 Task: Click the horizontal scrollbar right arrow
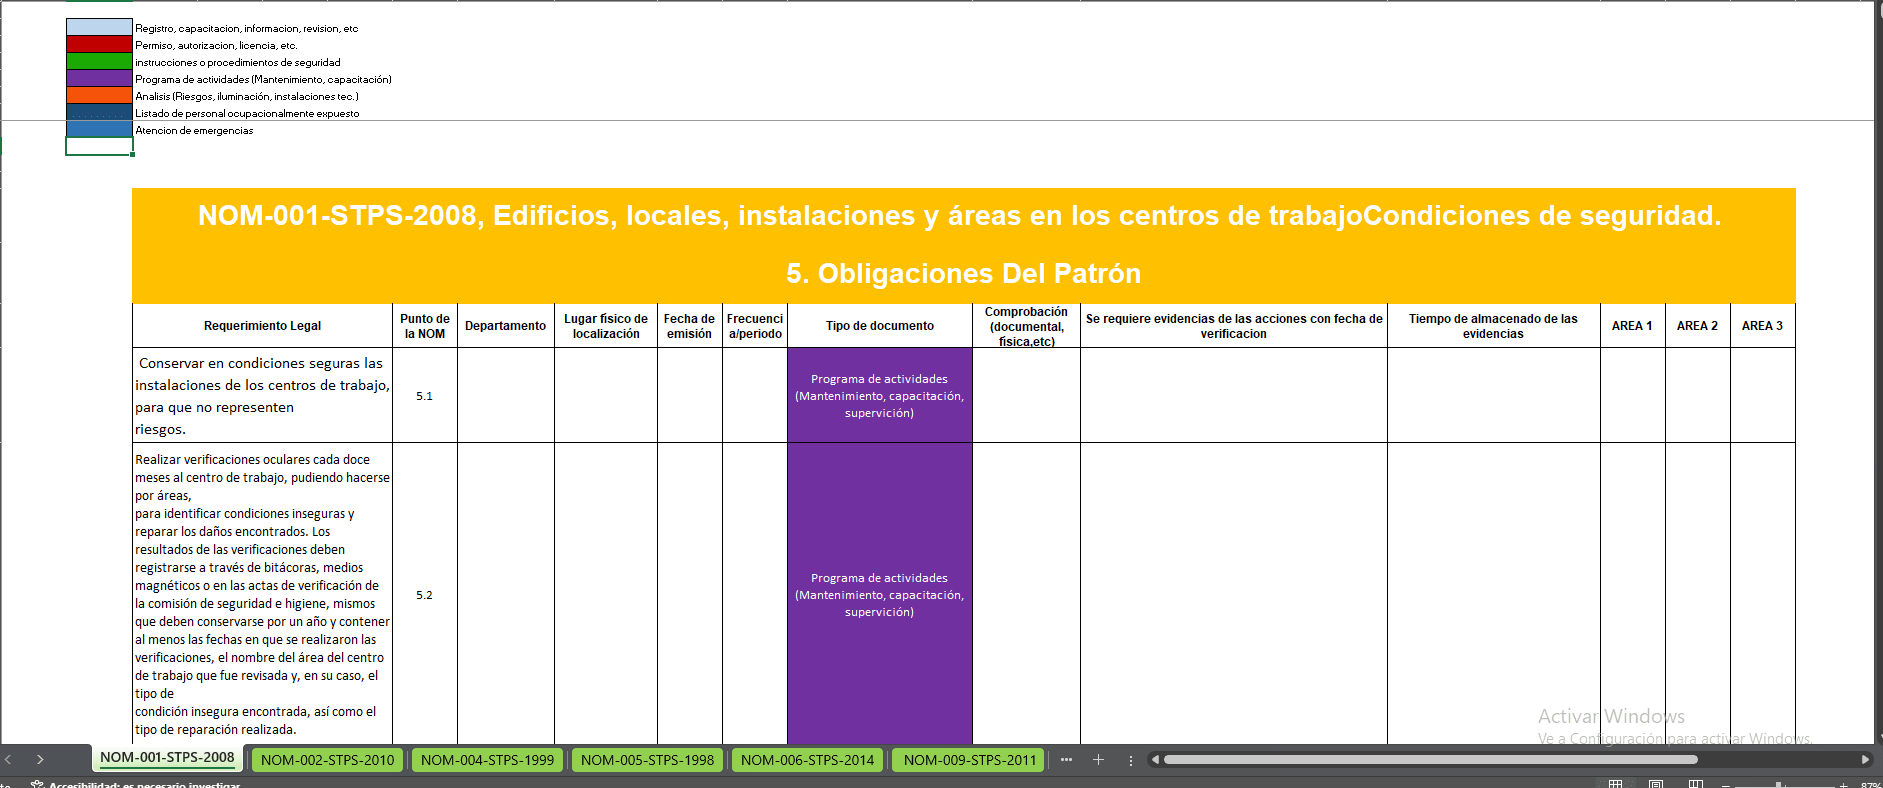1865,760
